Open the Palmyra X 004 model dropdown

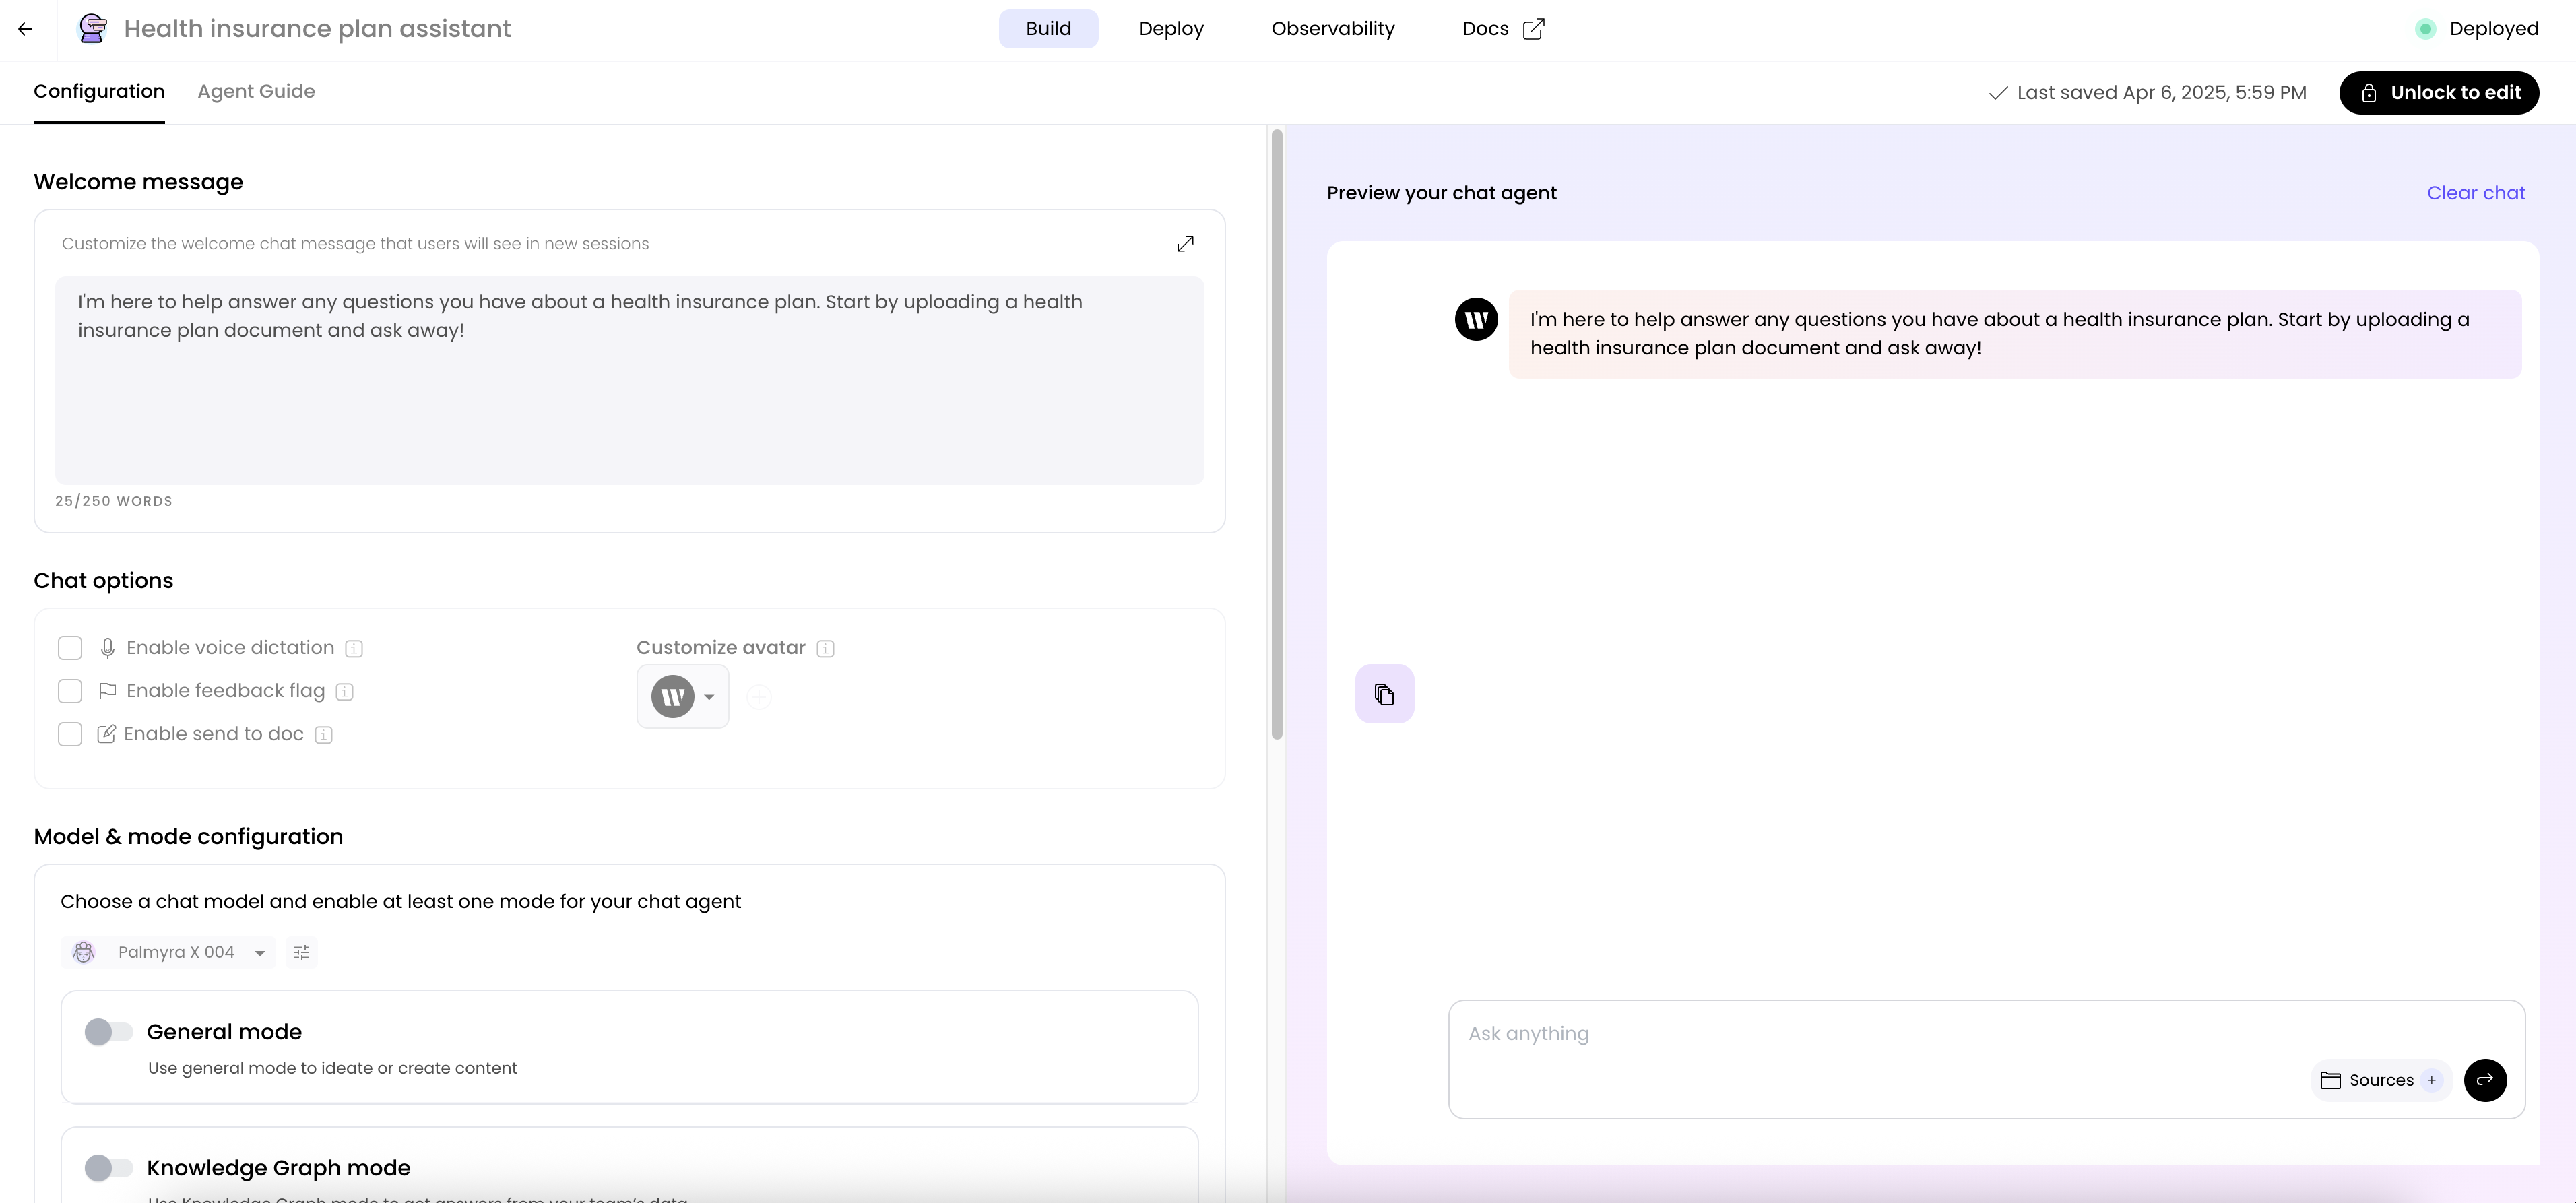pyautogui.click(x=168, y=953)
